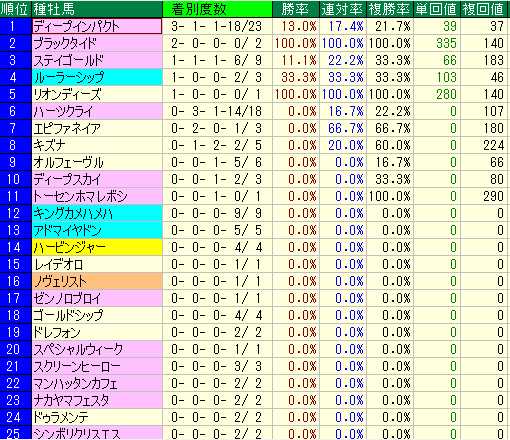Select the ナカヤマフェスタ sire name
The width and height of the screenshot is (510, 440).
click(x=97, y=400)
